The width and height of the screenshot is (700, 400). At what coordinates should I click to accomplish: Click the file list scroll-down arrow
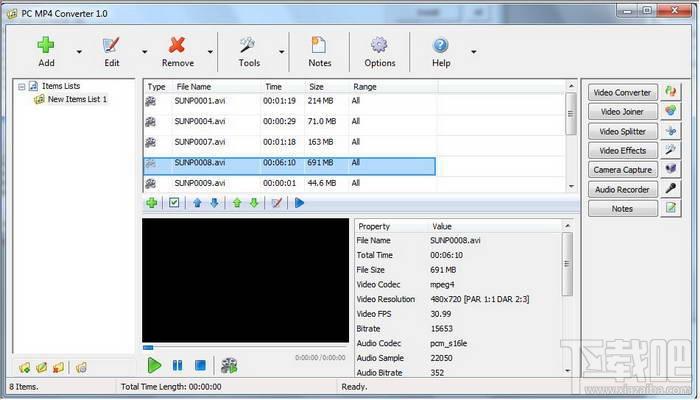[571, 187]
